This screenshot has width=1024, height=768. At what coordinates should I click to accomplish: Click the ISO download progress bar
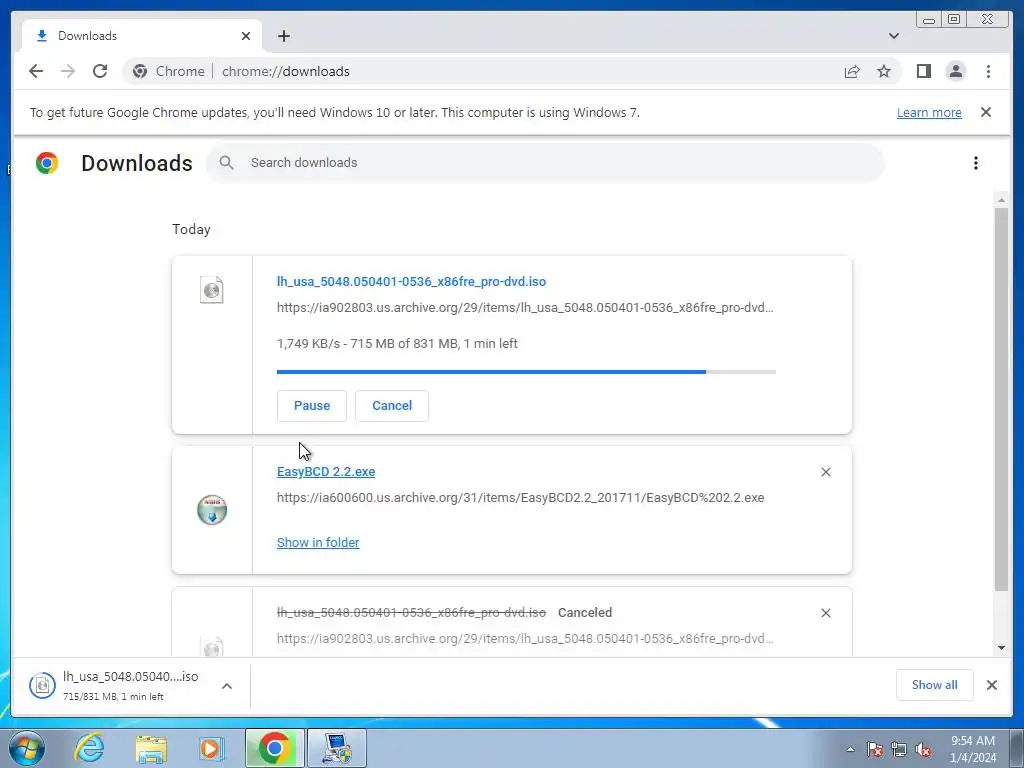526,372
